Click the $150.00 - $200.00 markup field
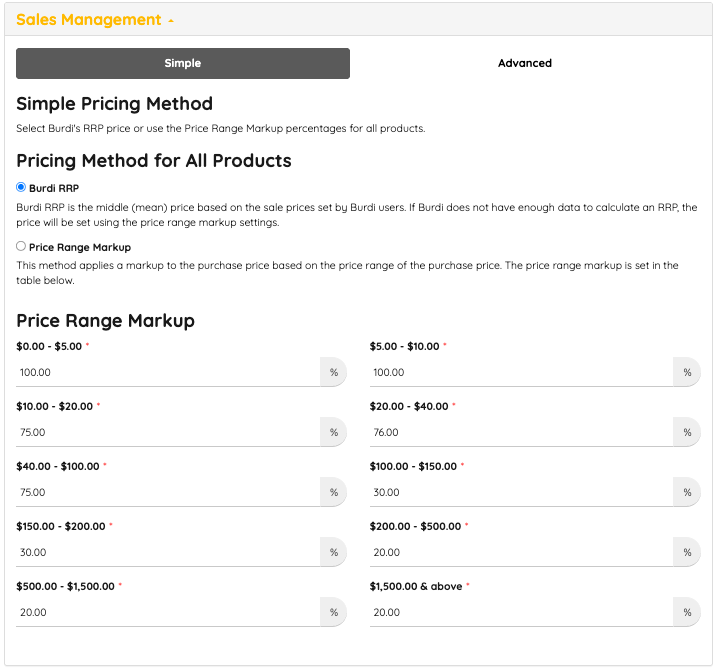The height and width of the screenshot is (669, 717). coord(168,552)
